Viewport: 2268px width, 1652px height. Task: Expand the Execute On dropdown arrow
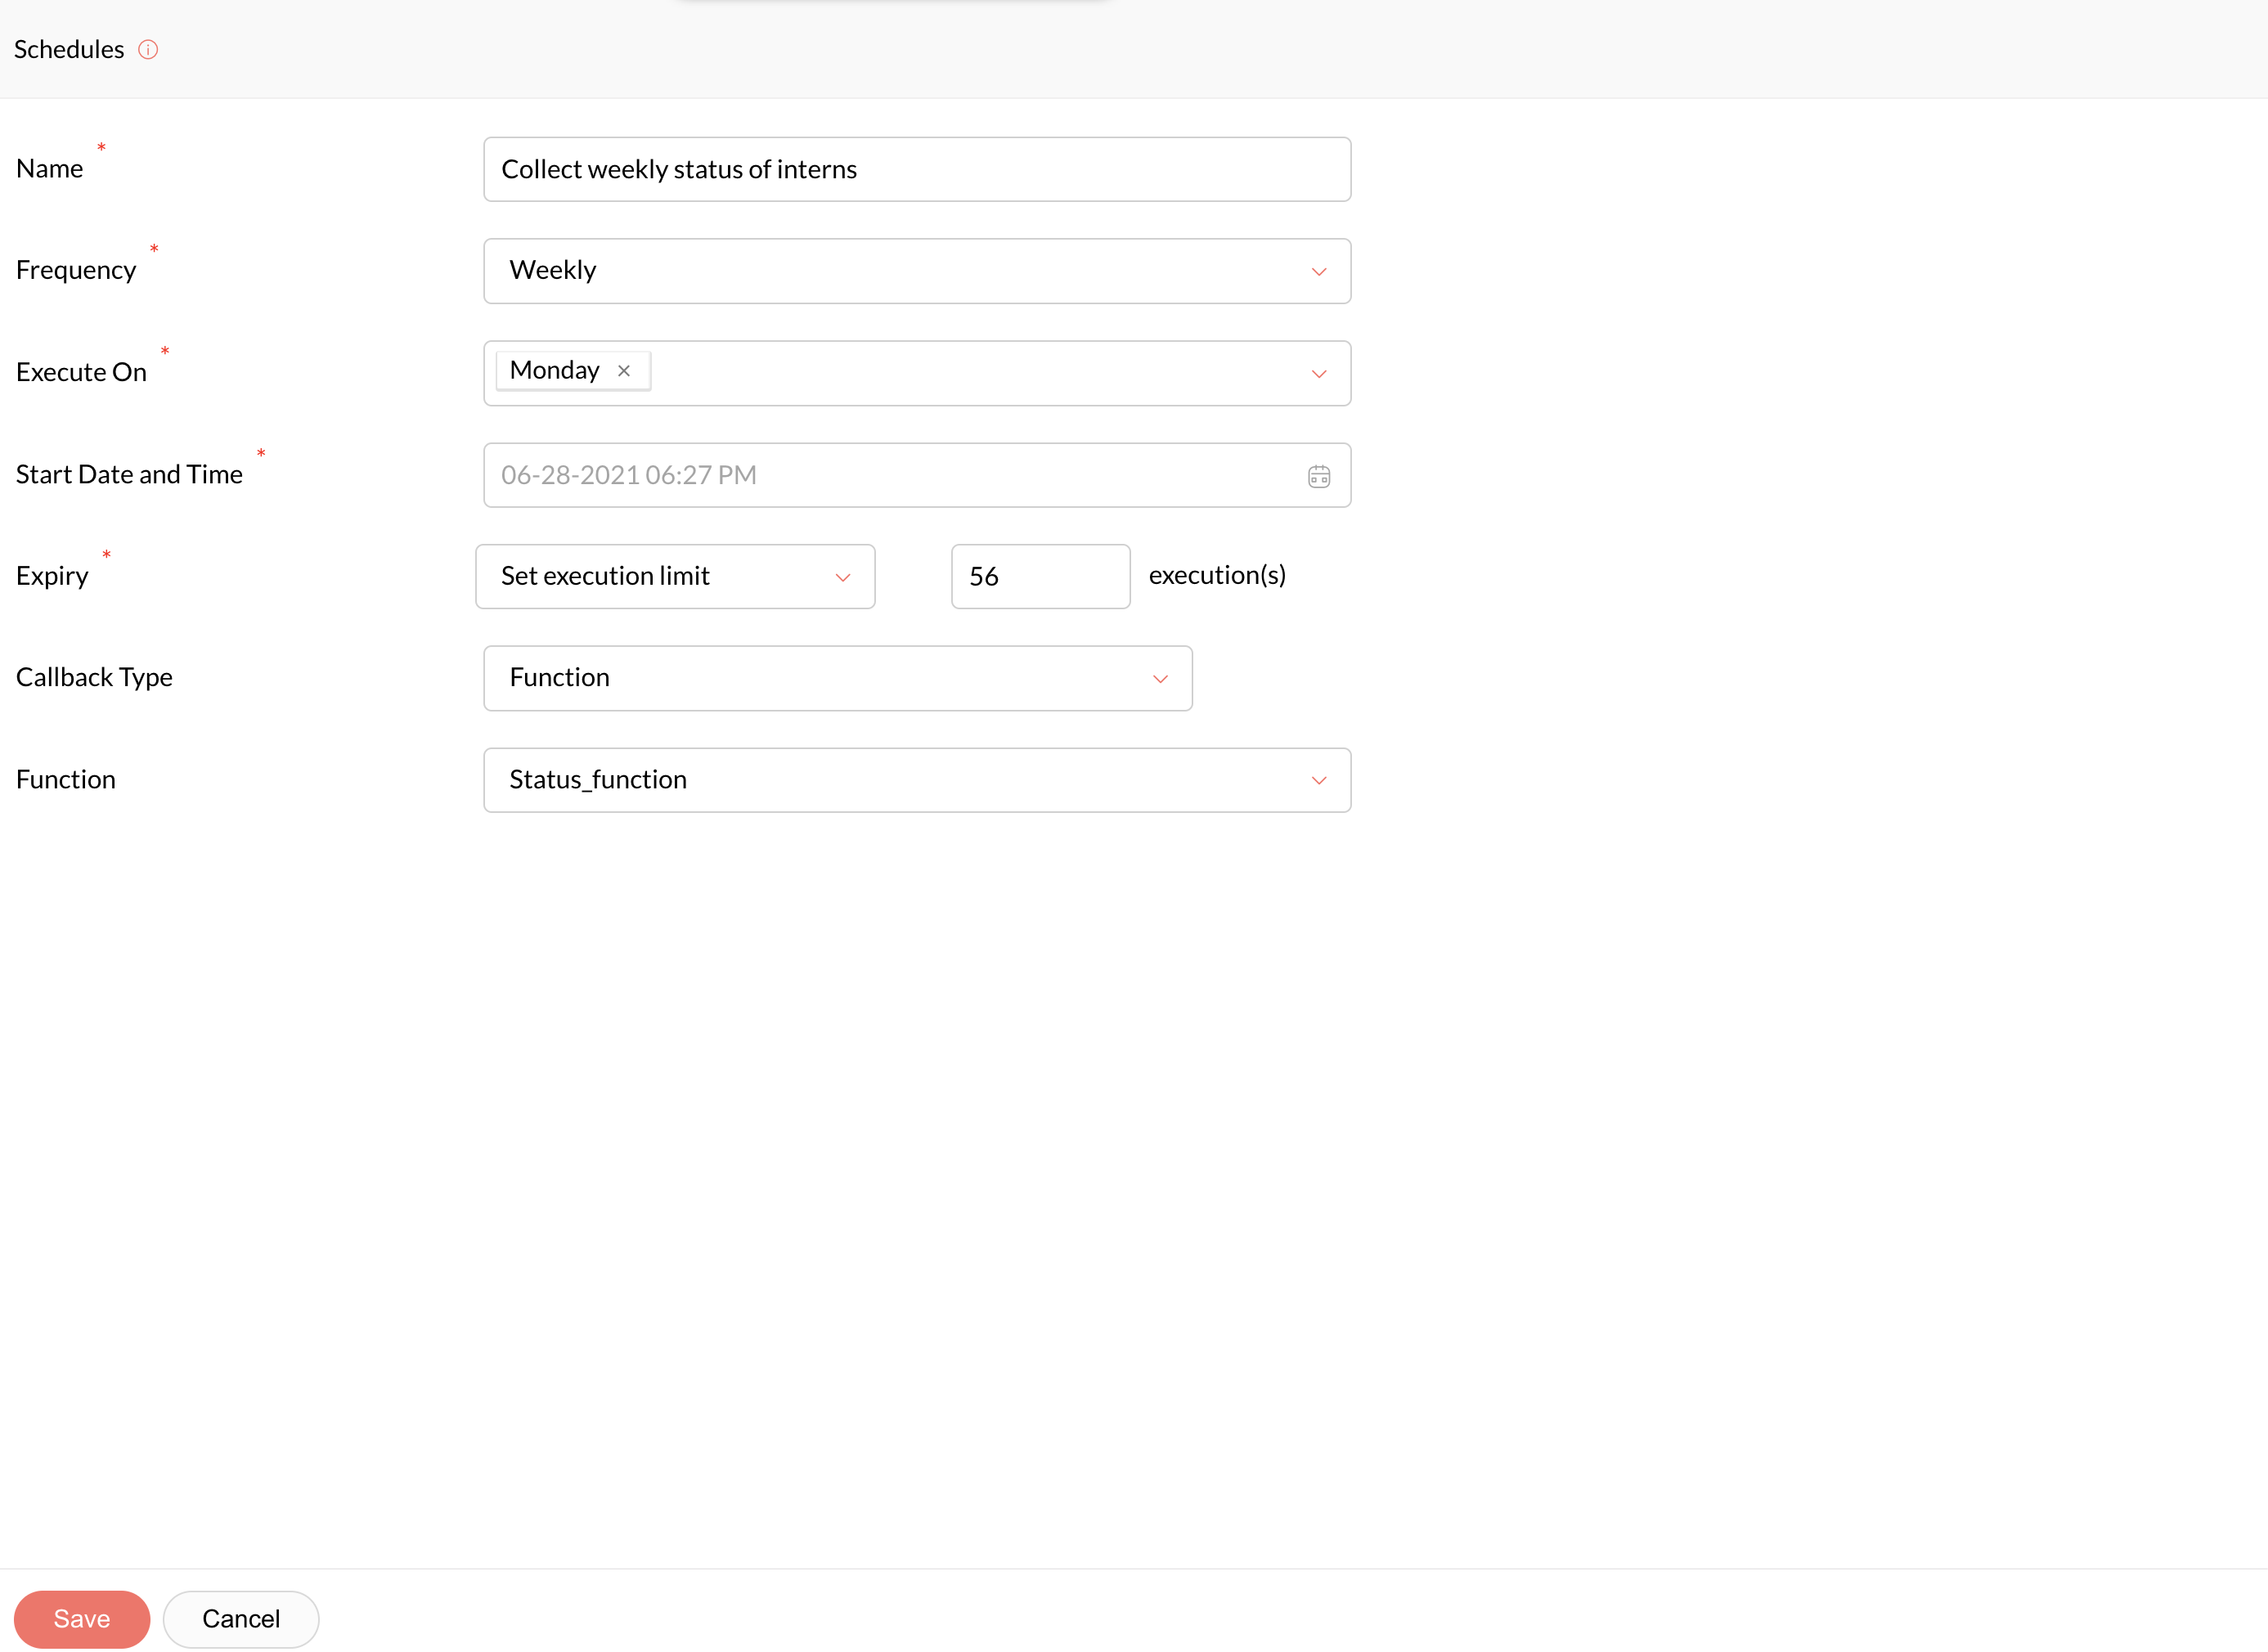pos(1318,374)
